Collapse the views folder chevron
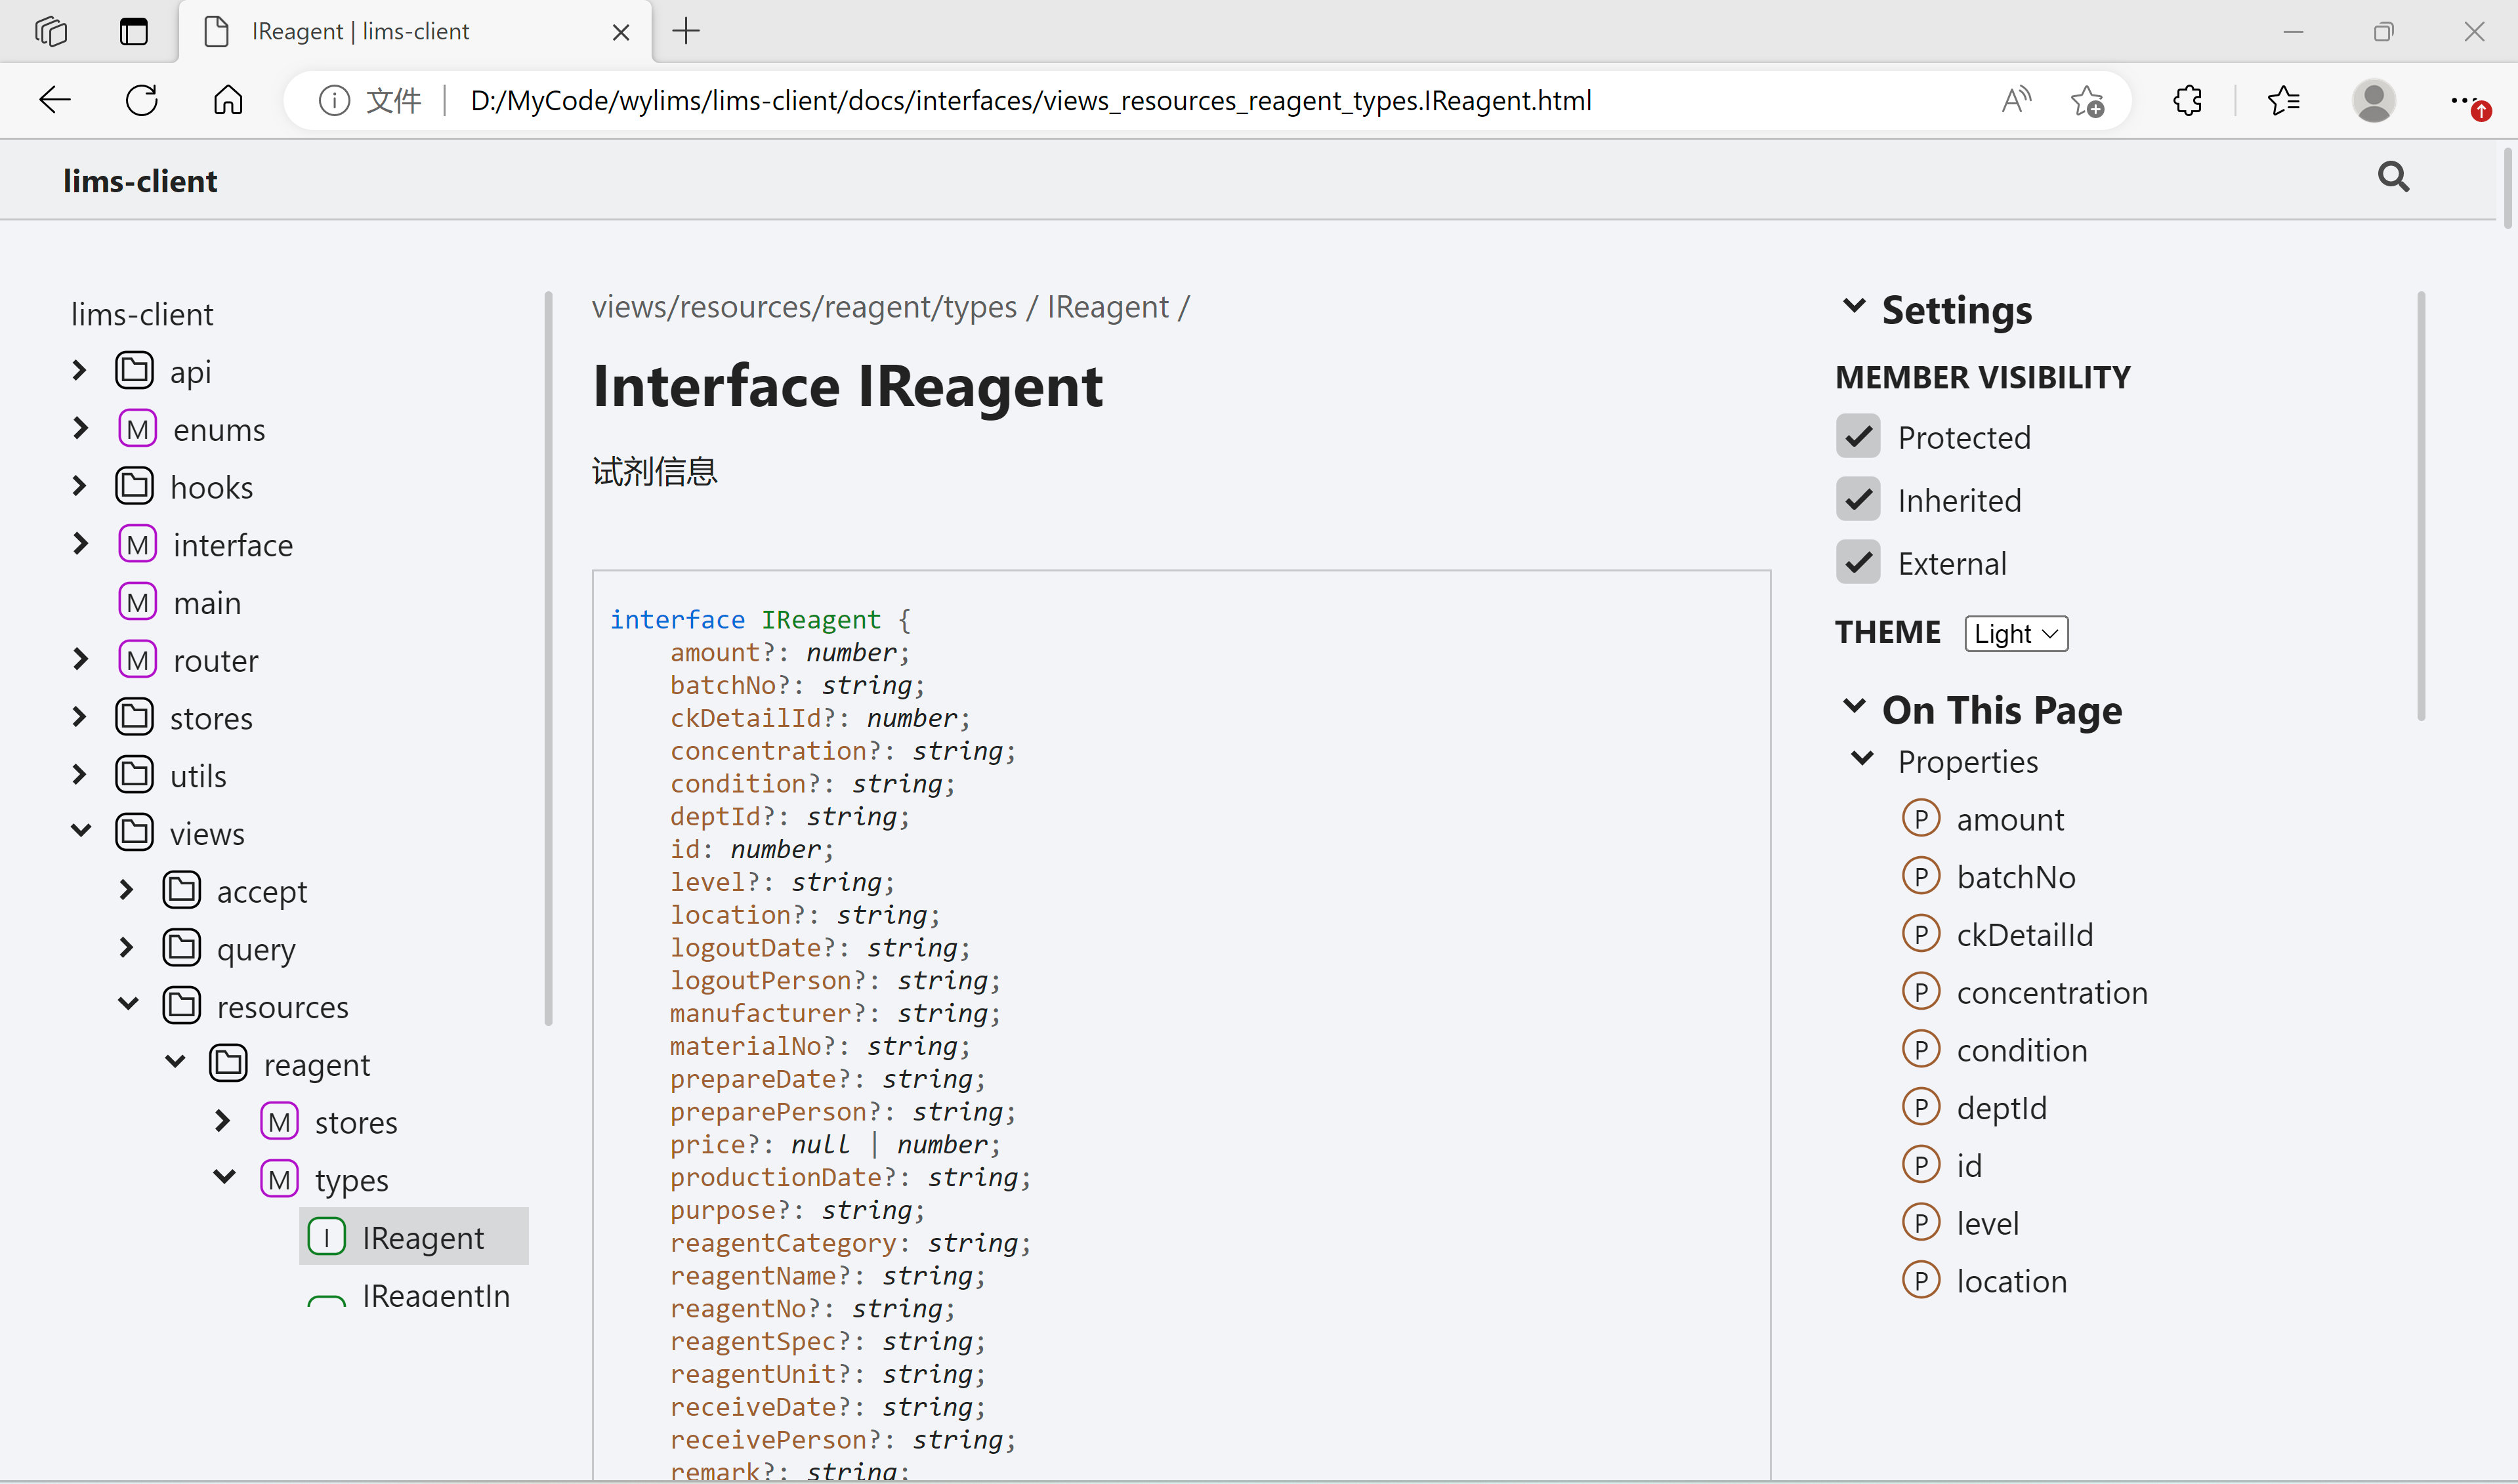This screenshot has height=1484, width=2518. (x=81, y=832)
